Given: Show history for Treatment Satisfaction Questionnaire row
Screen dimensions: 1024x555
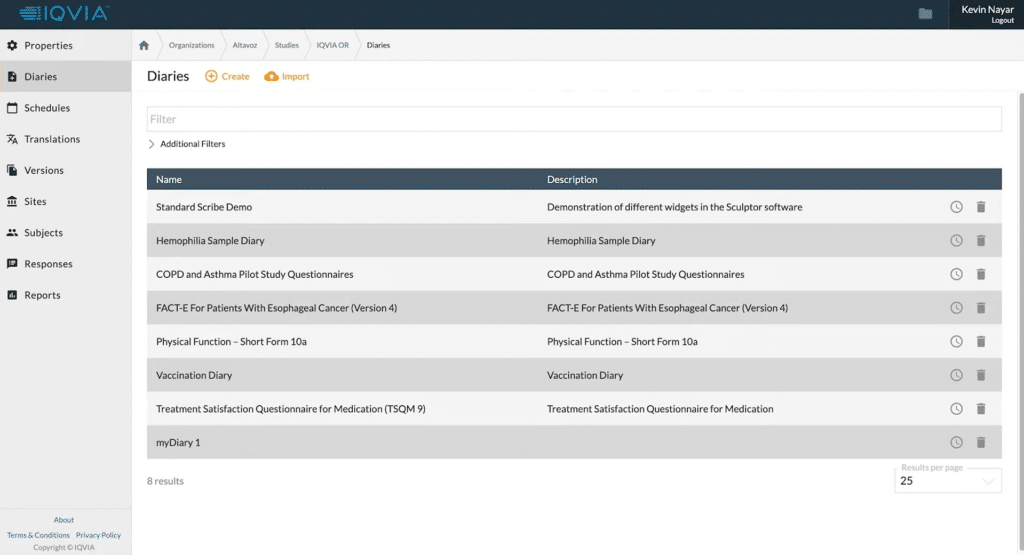Looking at the screenshot, I should coord(956,409).
